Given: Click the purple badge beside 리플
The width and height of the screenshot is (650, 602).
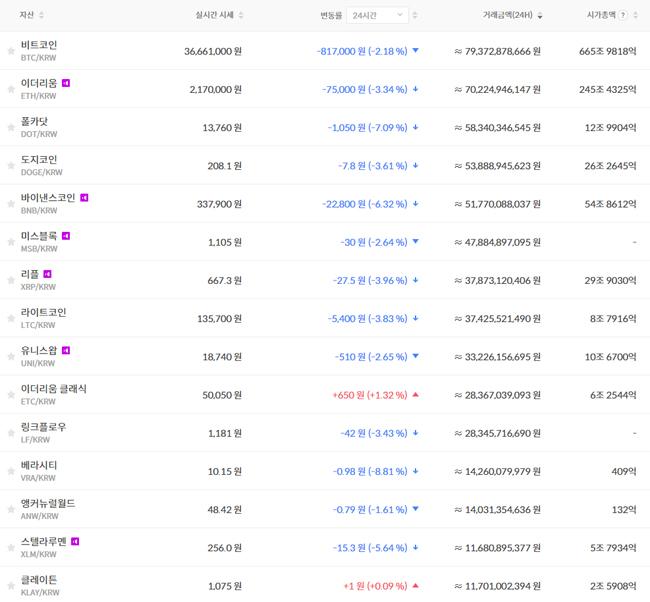Looking at the screenshot, I should [47, 274].
